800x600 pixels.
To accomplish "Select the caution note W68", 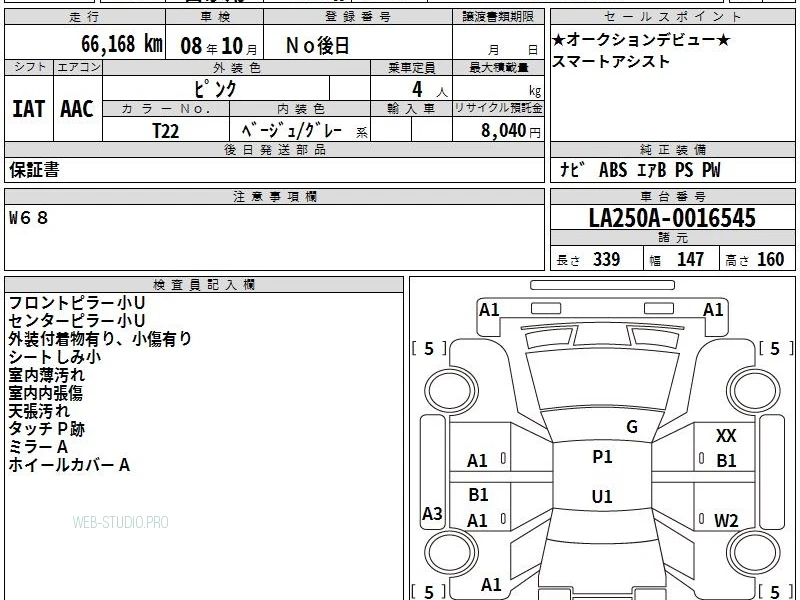I will point(29,218).
